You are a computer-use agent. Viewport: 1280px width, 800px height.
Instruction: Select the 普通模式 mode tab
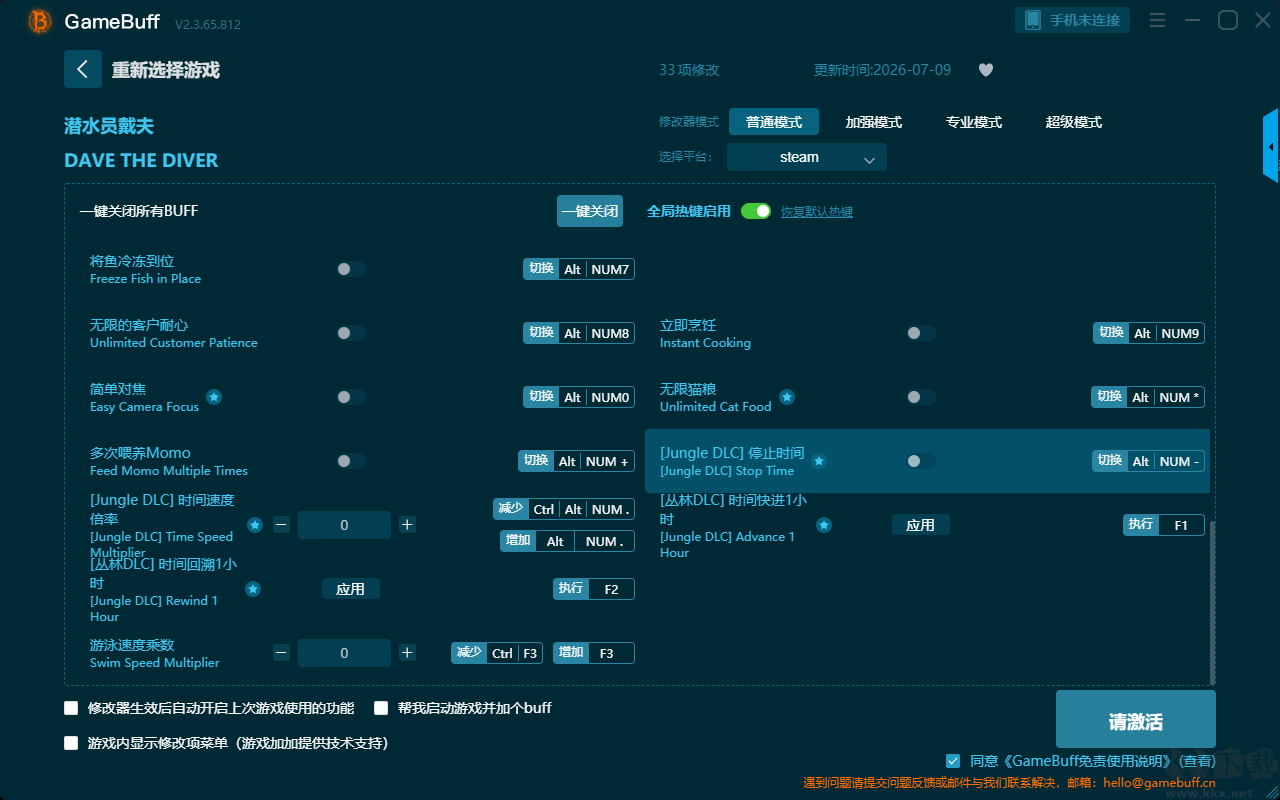point(774,122)
